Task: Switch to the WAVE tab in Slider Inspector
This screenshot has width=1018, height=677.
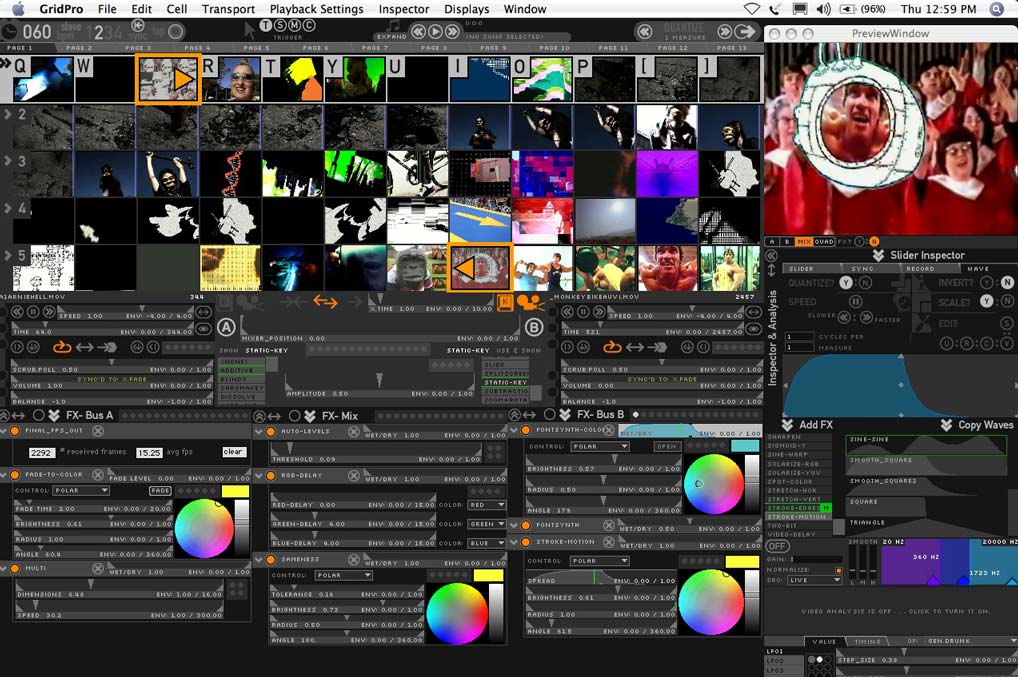Action: (x=977, y=268)
